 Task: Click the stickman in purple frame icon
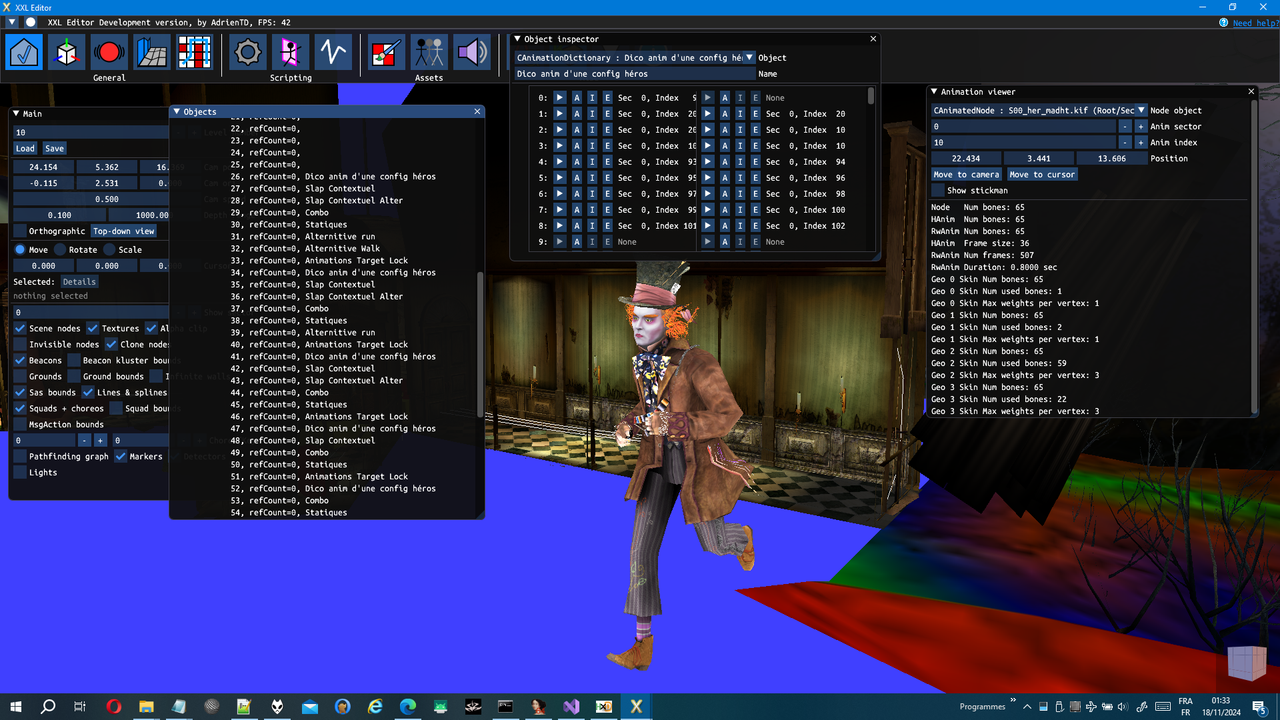(290, 52)
